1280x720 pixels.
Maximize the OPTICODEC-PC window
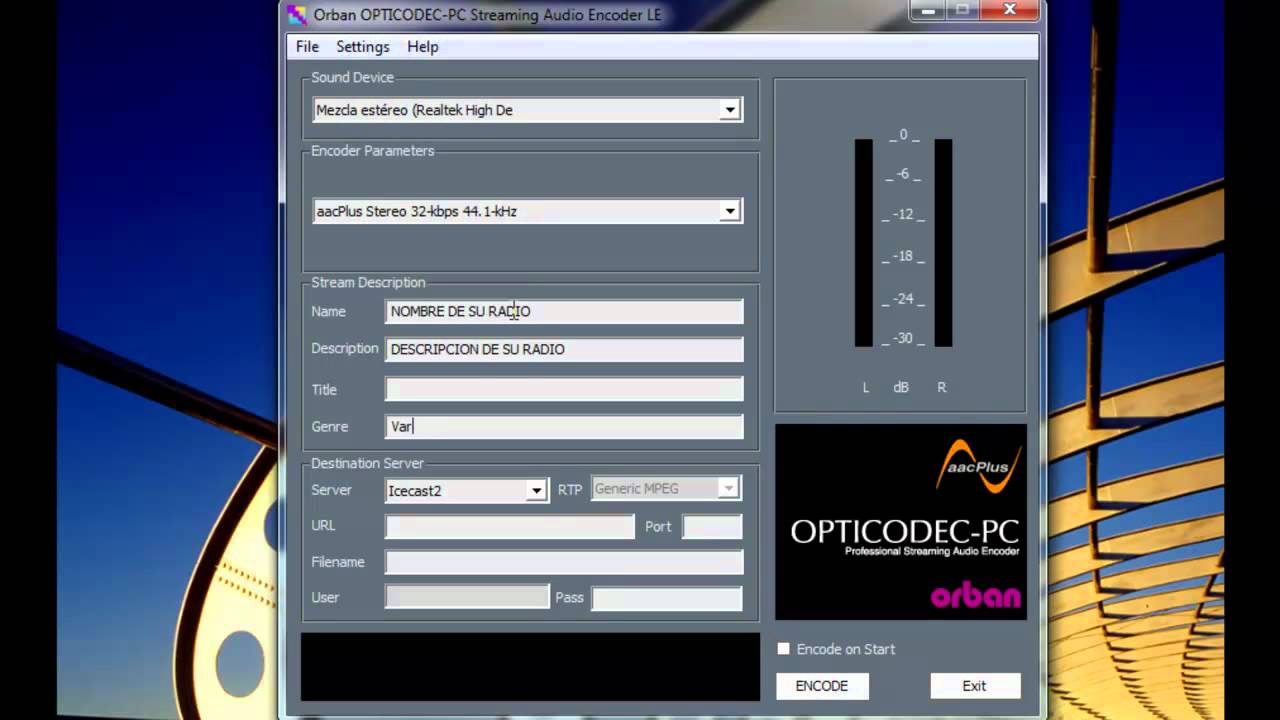click(x=962, y=10)
